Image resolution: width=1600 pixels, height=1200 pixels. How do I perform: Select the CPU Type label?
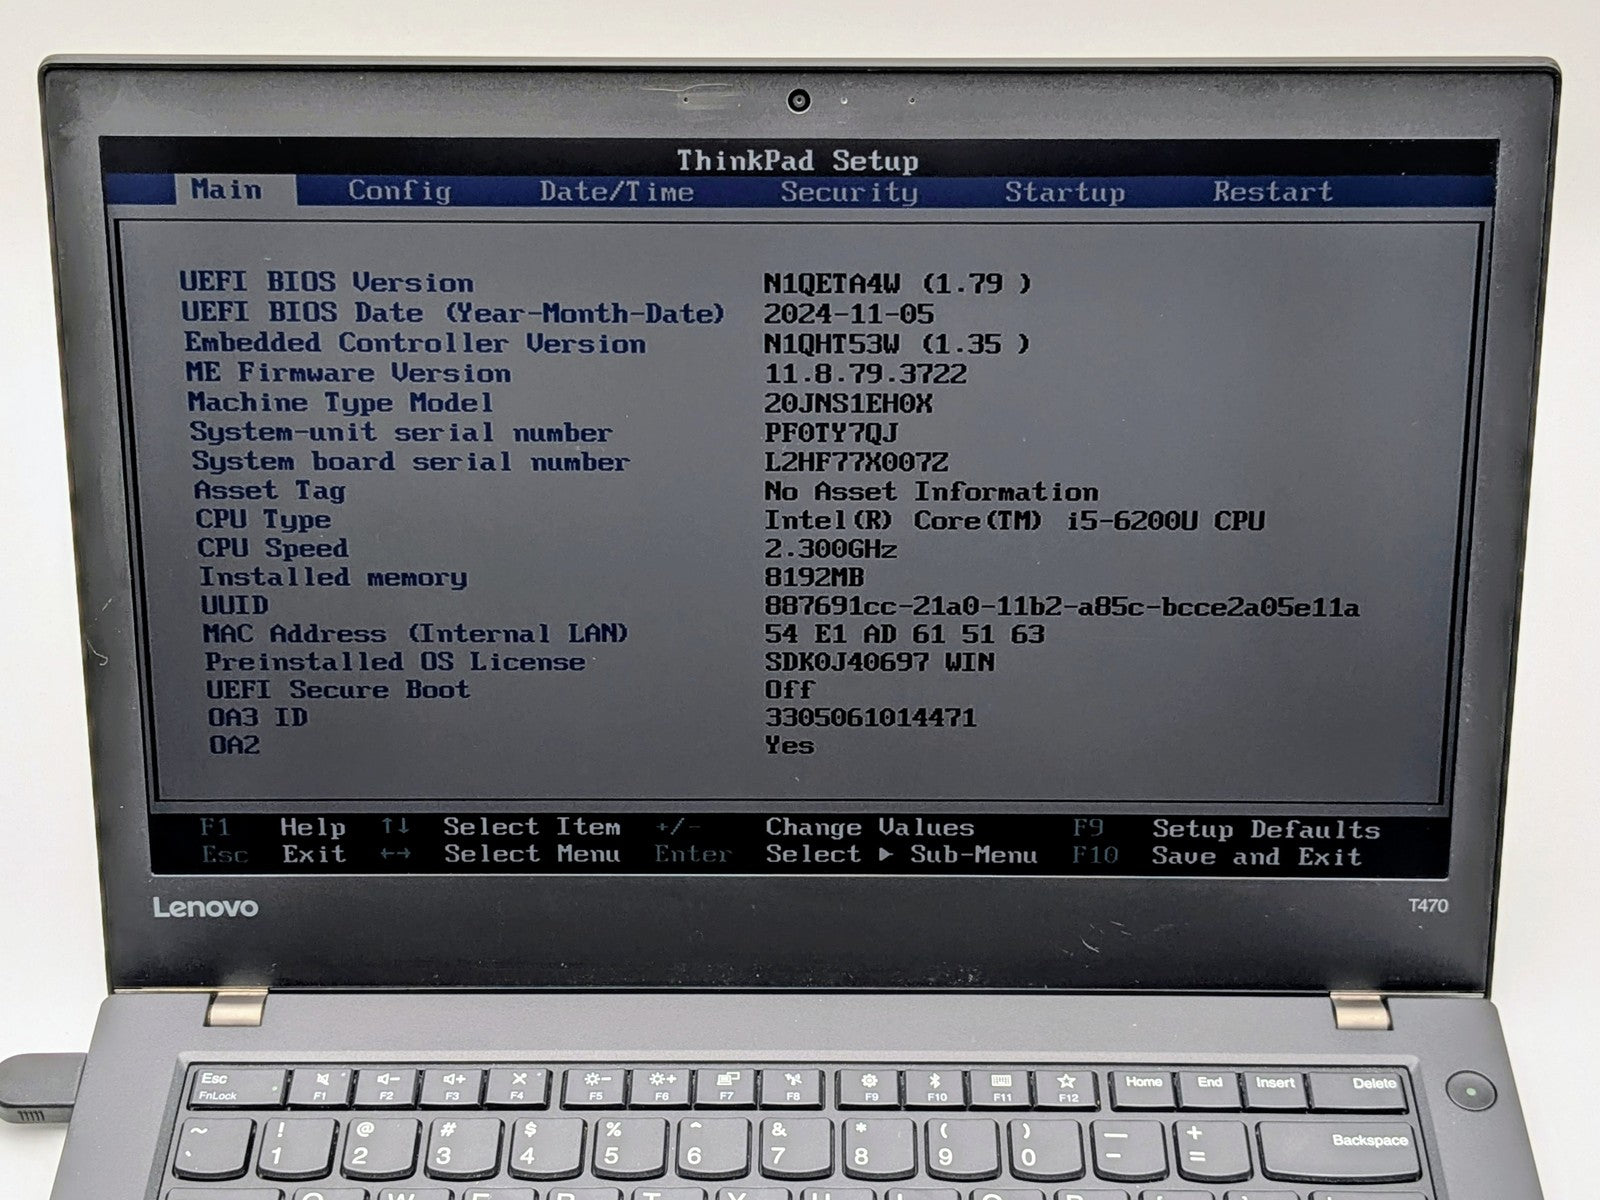263,519
